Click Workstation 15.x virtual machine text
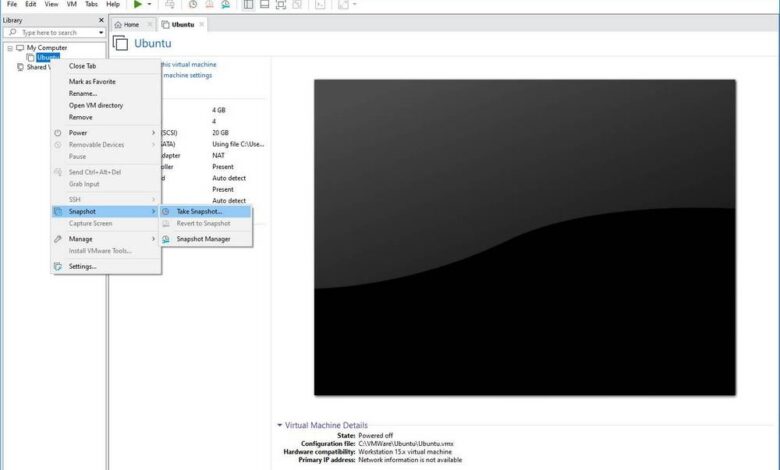 click(405, 452)
